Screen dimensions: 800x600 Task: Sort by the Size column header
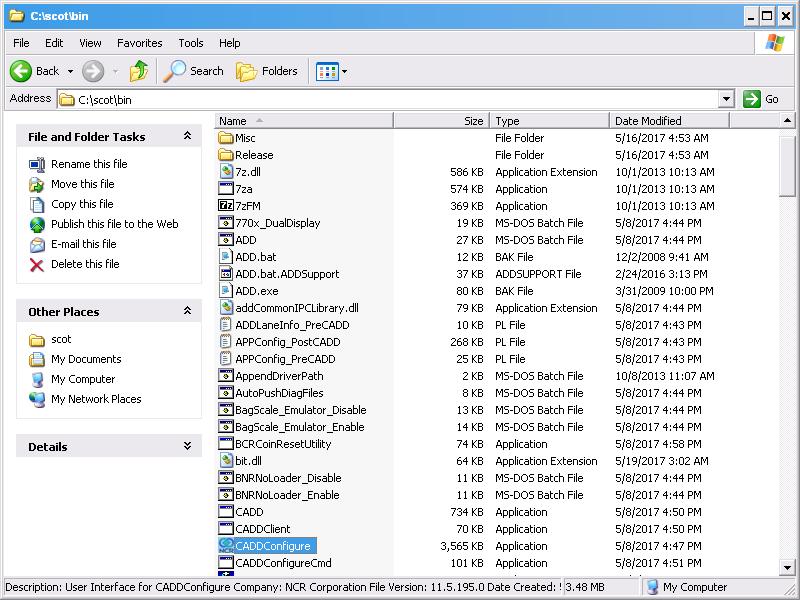pos(442,121)
